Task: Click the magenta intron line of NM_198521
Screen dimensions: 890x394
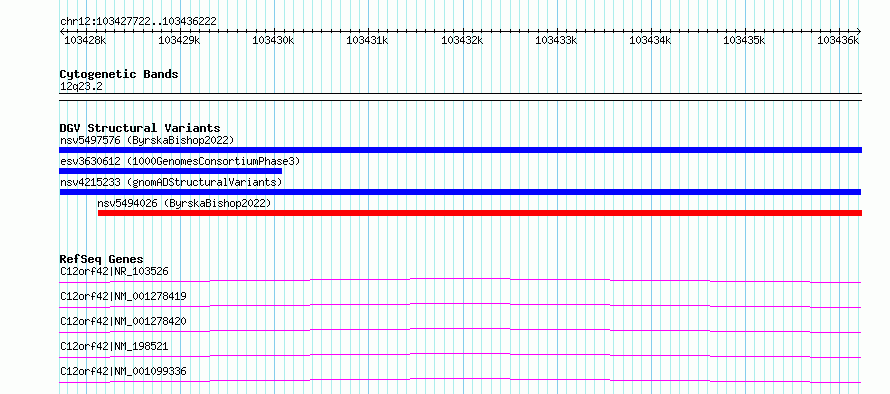Action: 460,355
